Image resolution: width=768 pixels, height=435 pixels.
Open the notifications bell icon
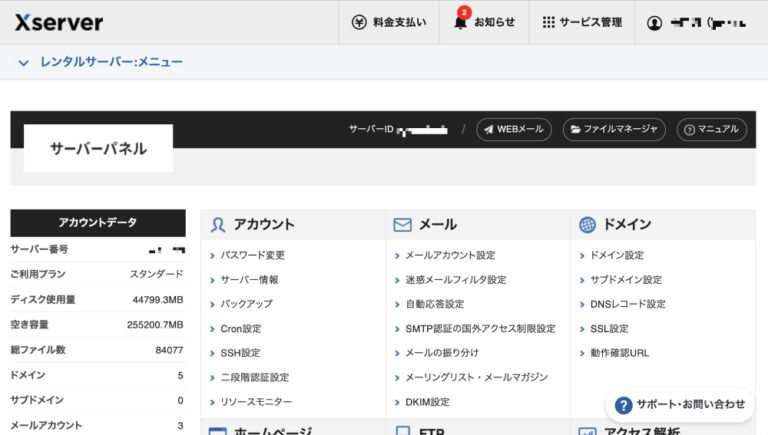pos(460,22)
